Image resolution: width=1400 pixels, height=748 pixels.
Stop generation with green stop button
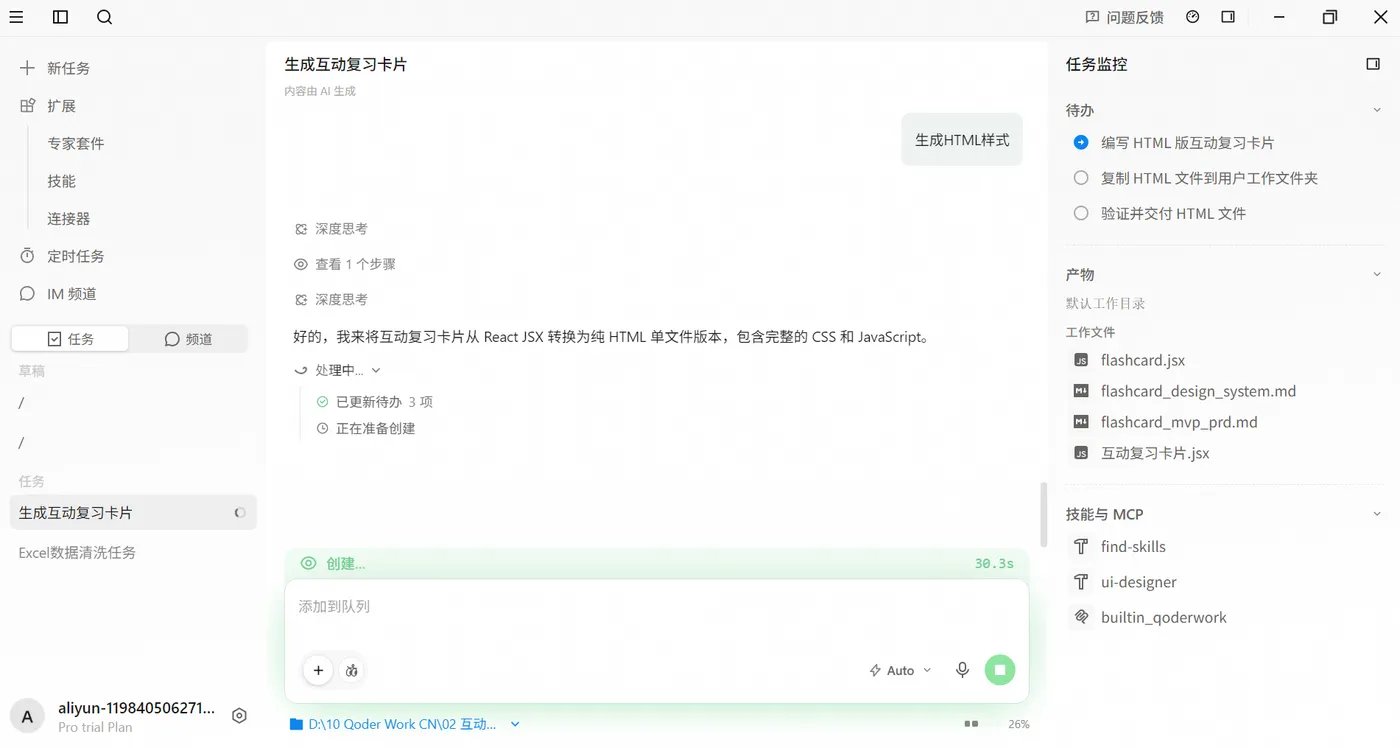pyautogui.click(x=999, y=670)
